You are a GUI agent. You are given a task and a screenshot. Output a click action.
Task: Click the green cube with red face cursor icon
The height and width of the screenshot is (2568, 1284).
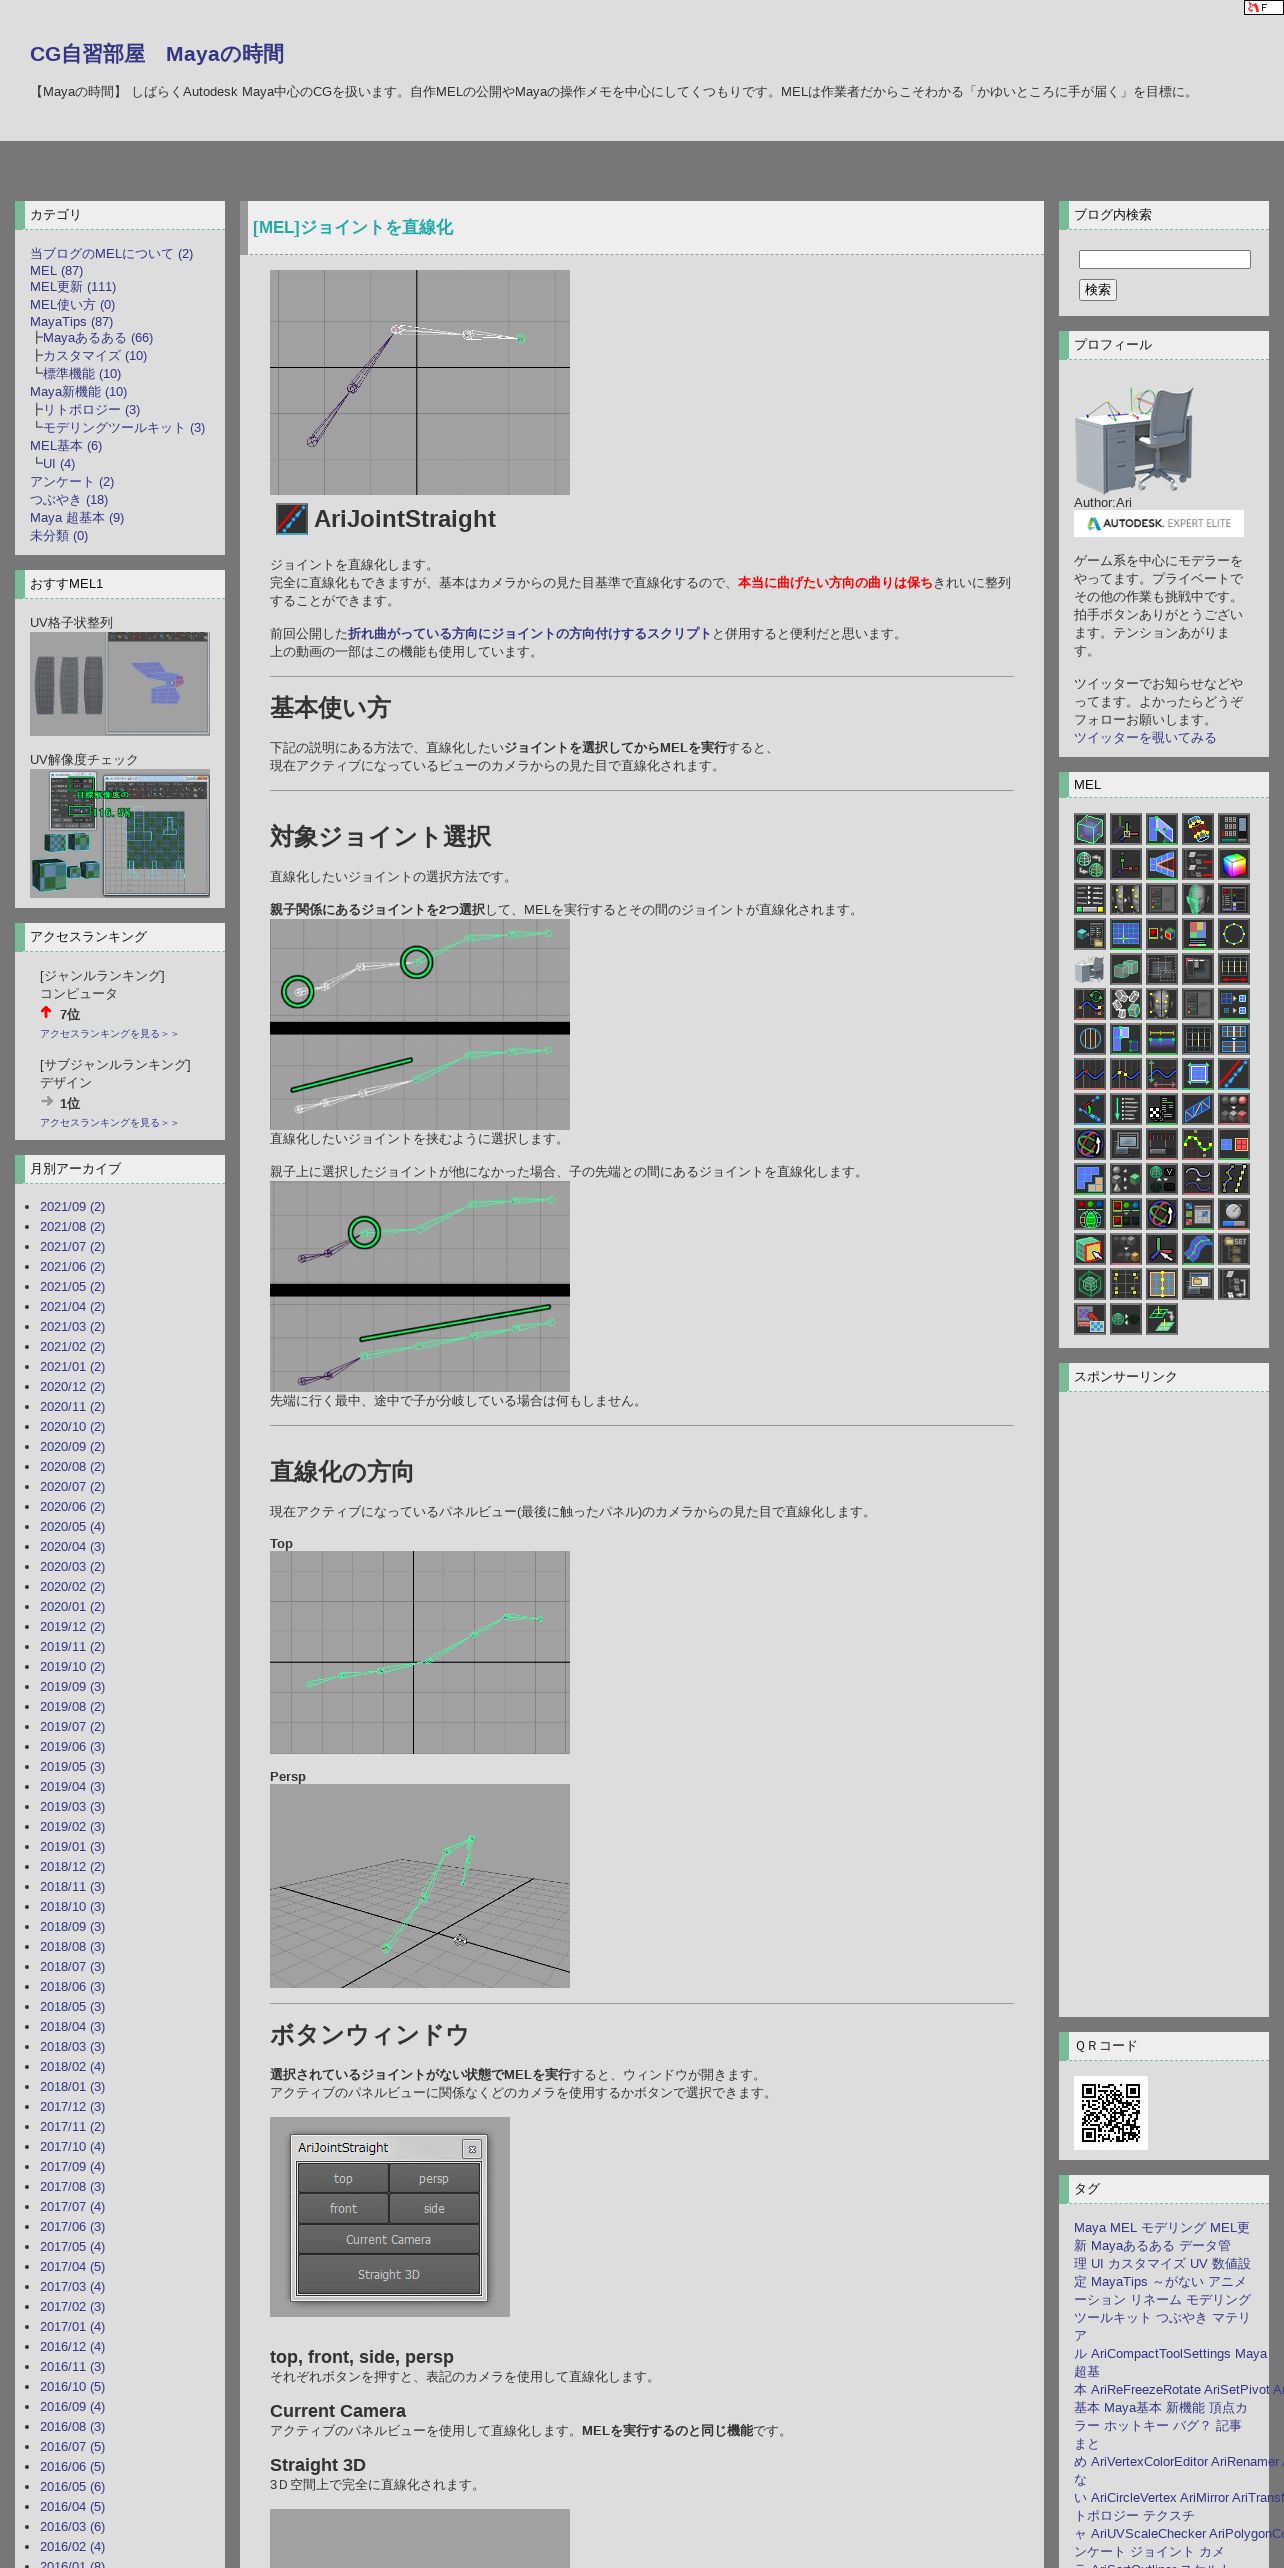coord(1090,1249)
